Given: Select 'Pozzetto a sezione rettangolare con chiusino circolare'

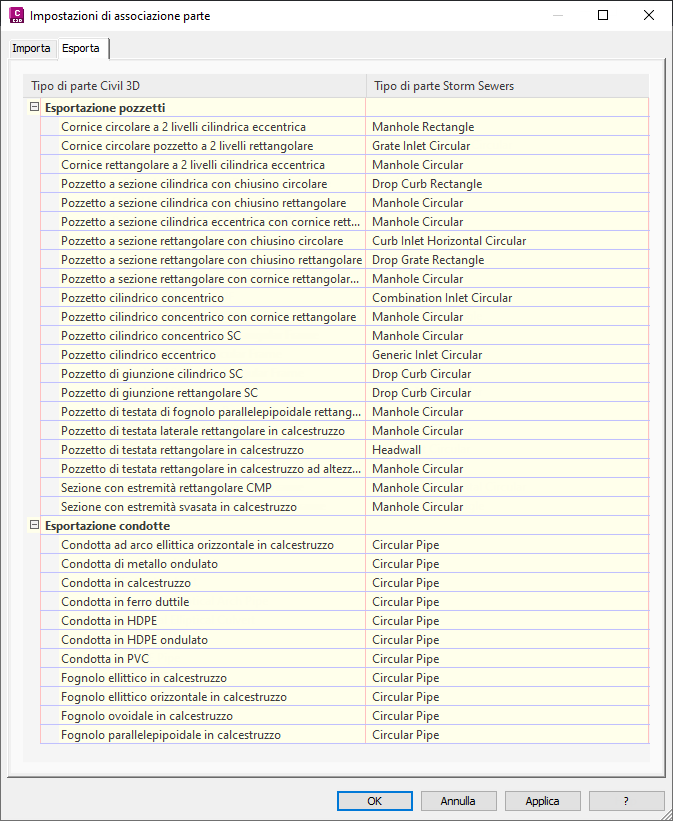Looking at the screenshot, I should click(x=203, y=241).
